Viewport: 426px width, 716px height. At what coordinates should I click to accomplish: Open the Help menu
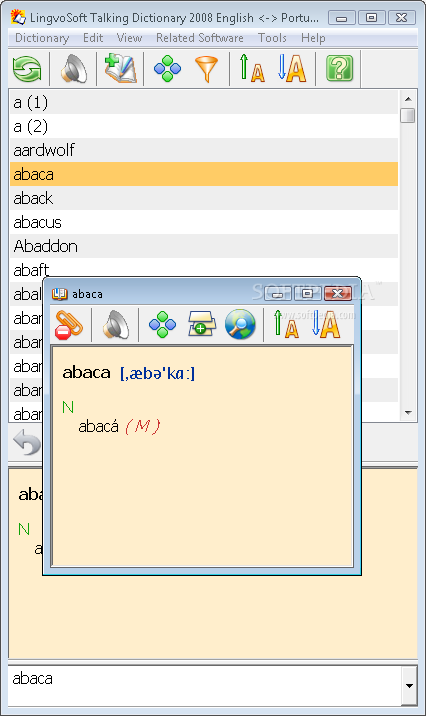click(x=313, y=38)
